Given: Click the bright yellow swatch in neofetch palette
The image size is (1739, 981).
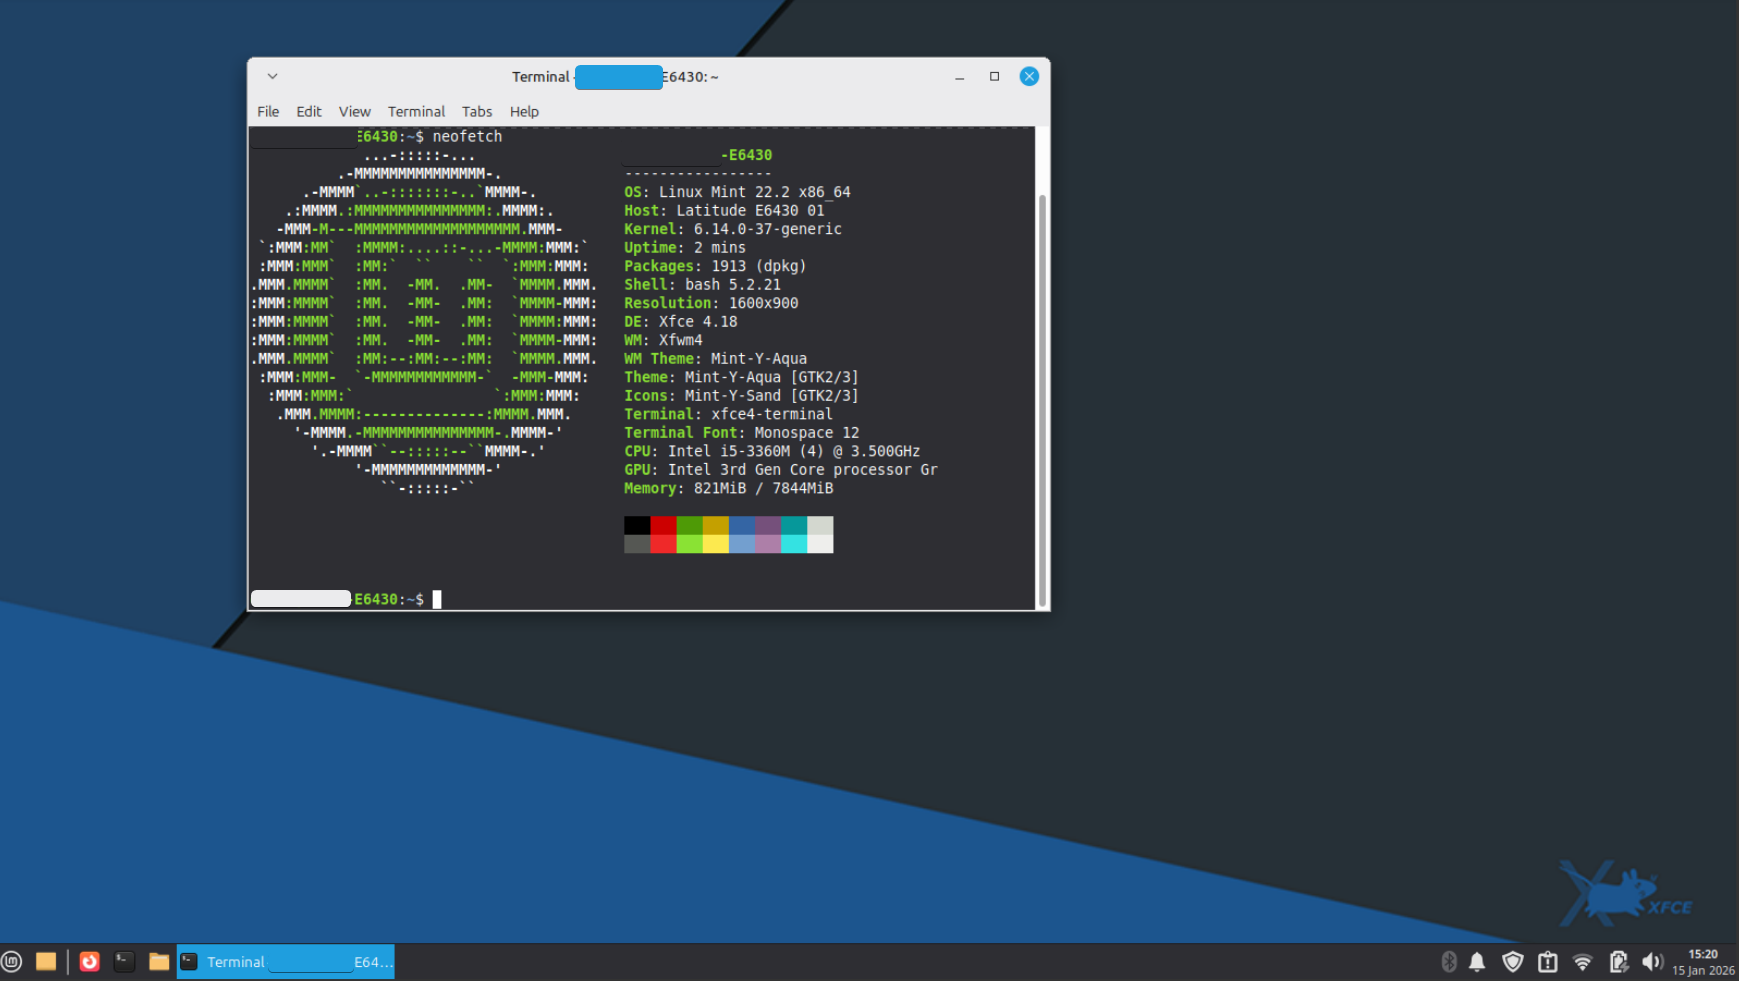Looking at the screenshot, I should point(715,544).
